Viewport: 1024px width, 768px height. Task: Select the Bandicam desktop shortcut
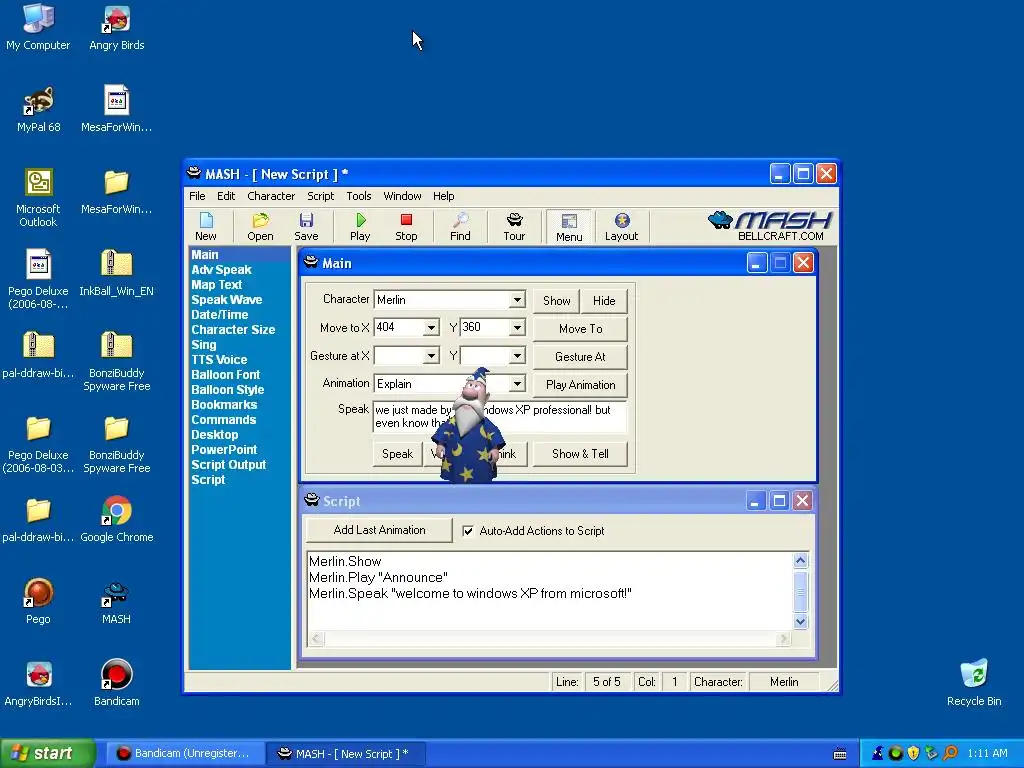tap(116, 683)
